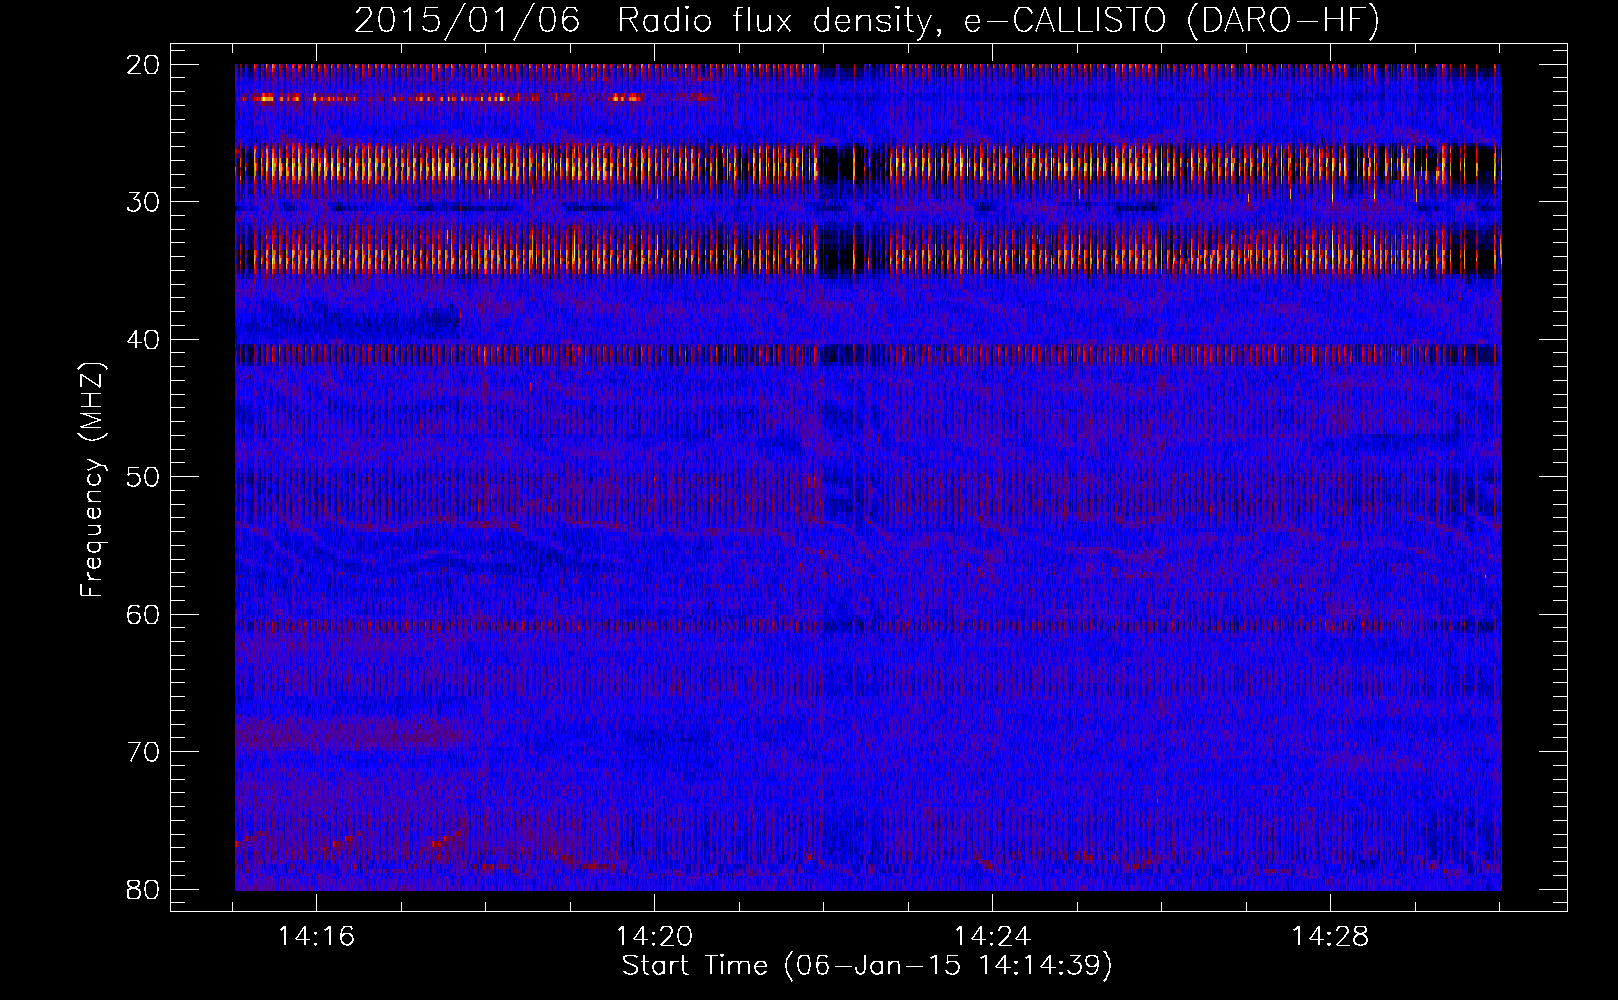Click the time tick label '14:24'

click(x=993, y=937)
